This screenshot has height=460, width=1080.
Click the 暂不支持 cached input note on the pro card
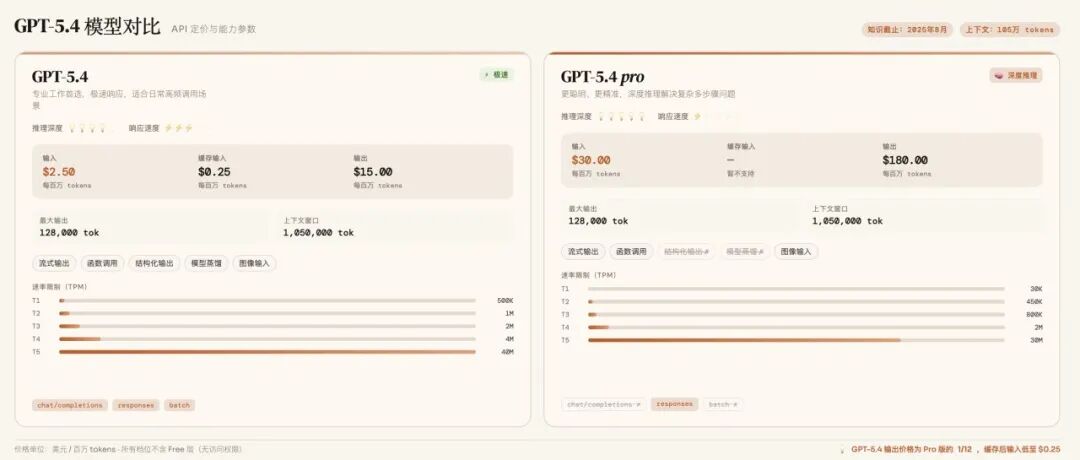[x=740, y=174]
